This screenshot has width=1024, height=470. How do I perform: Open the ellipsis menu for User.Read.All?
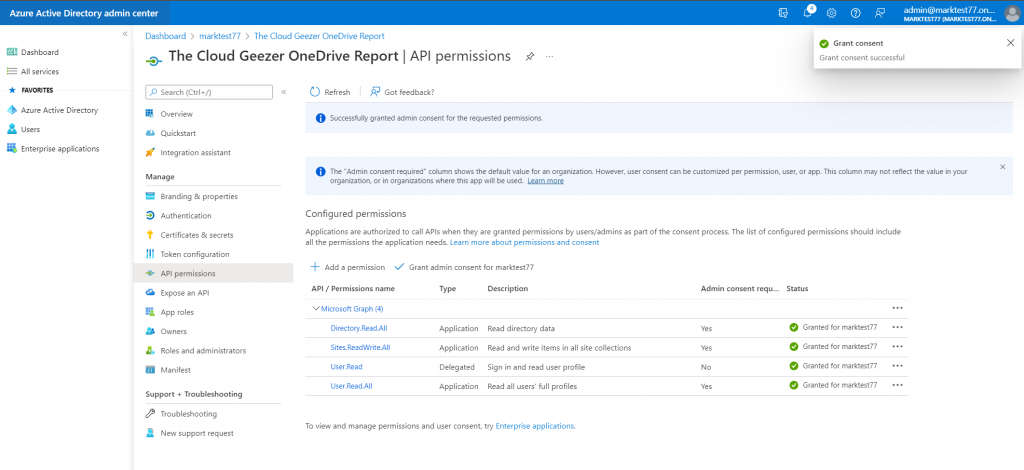coord(897,385)
